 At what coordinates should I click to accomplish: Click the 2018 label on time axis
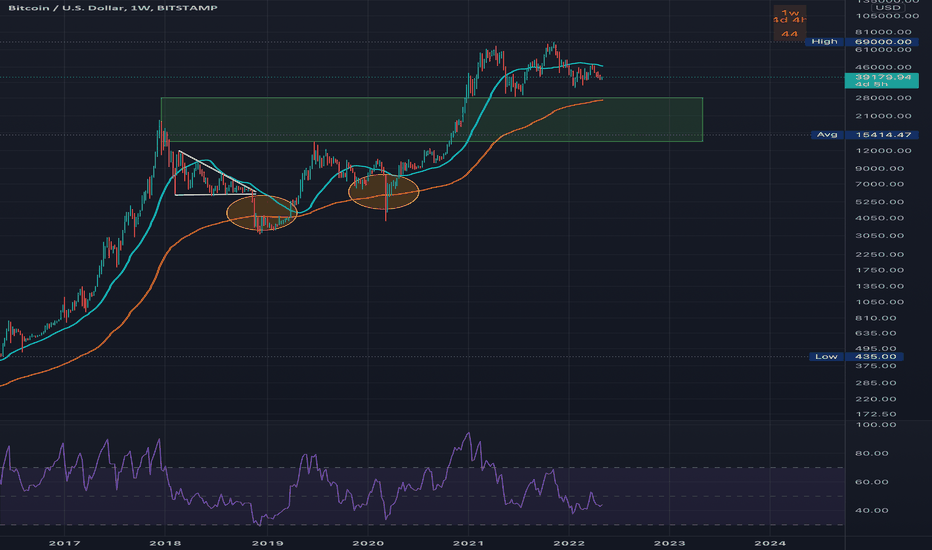coord(165,543)
